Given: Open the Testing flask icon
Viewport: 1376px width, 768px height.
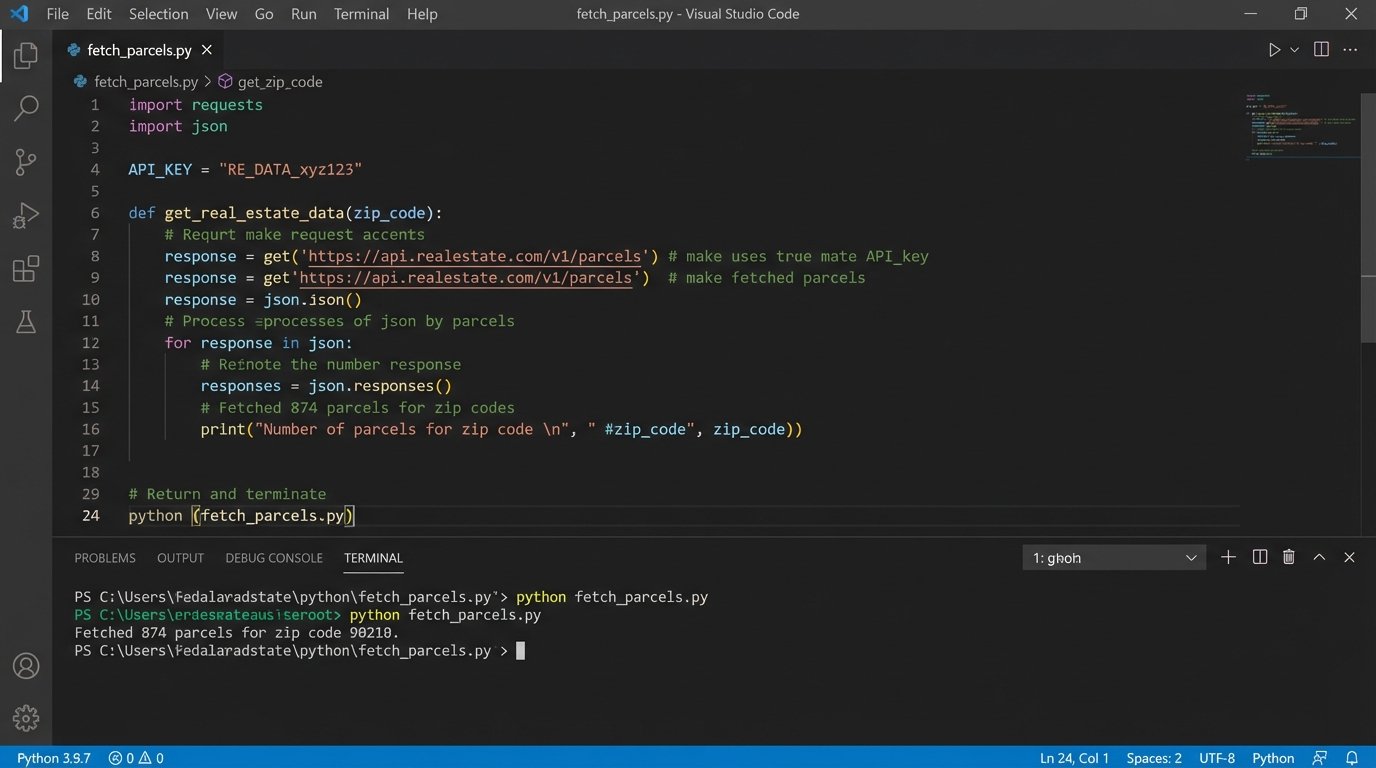Looking at the screenshot, I should pyautogui.click(x=26, y=322).
